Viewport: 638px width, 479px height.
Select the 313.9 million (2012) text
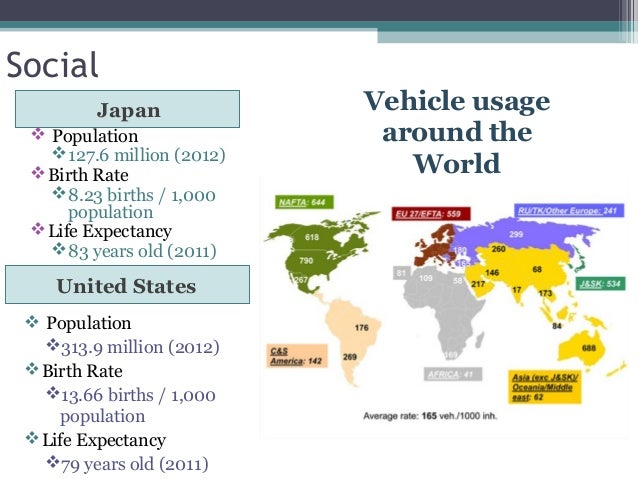140,347
